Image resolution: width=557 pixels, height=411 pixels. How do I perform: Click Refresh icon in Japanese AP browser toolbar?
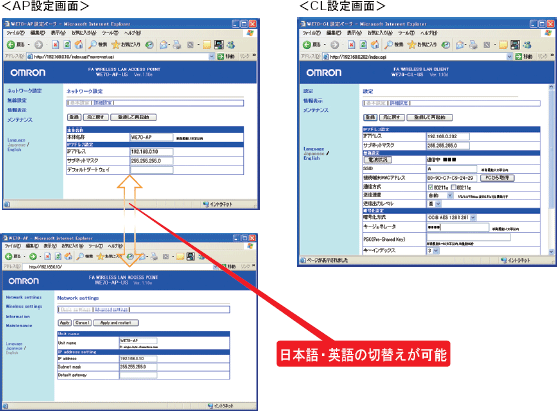tap(67, 44)
